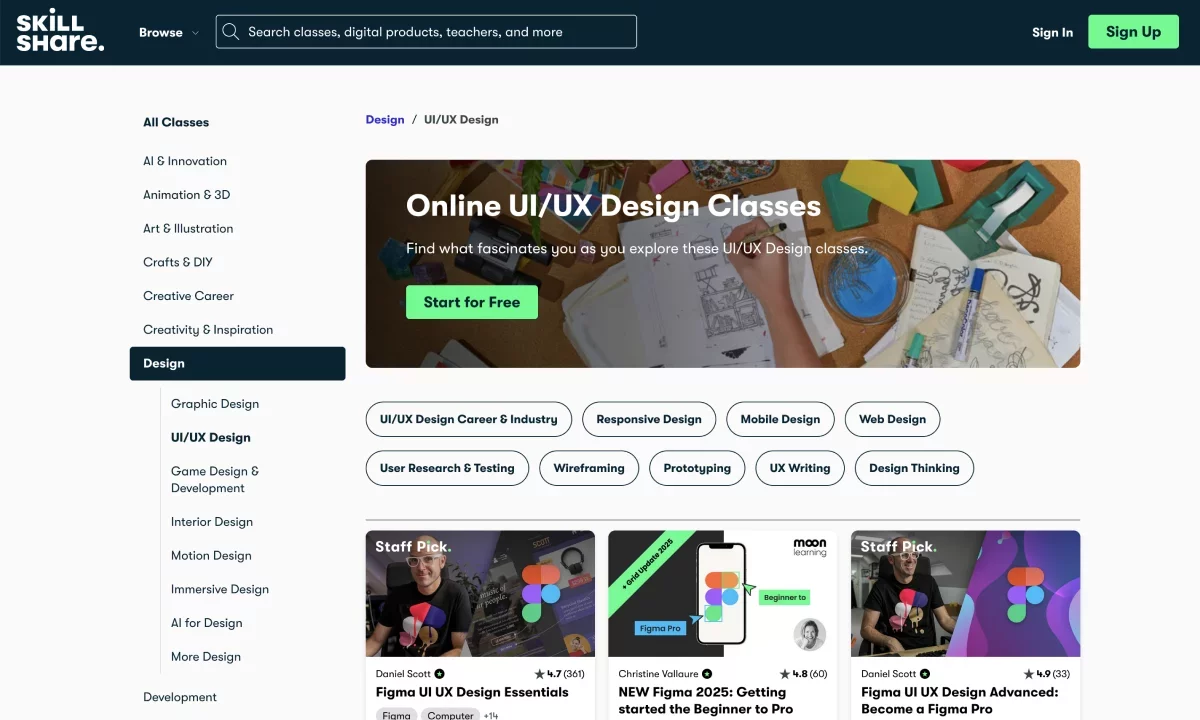The image size is (1200, 720).
Task: Open the Animation & 3D category
Action: pyautogui.click(x=187, y=195)
